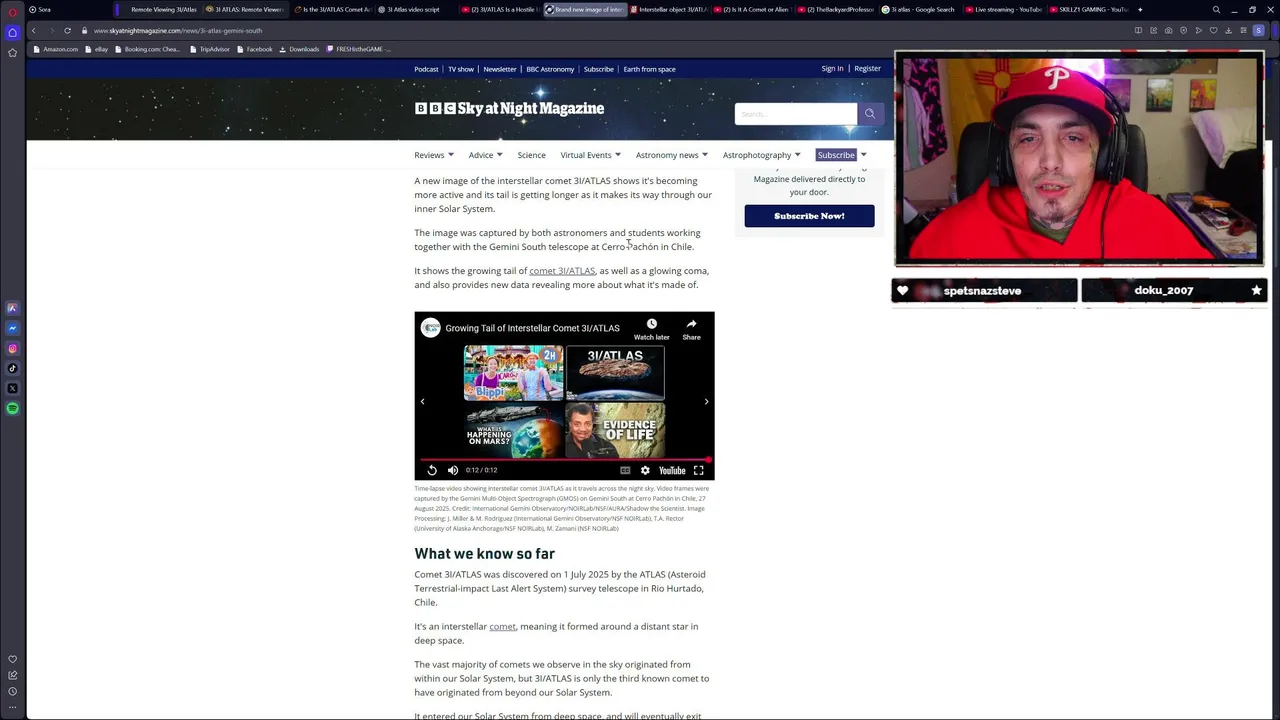Click the BBC Sky at Night Magazine logo

coord(509,108)
